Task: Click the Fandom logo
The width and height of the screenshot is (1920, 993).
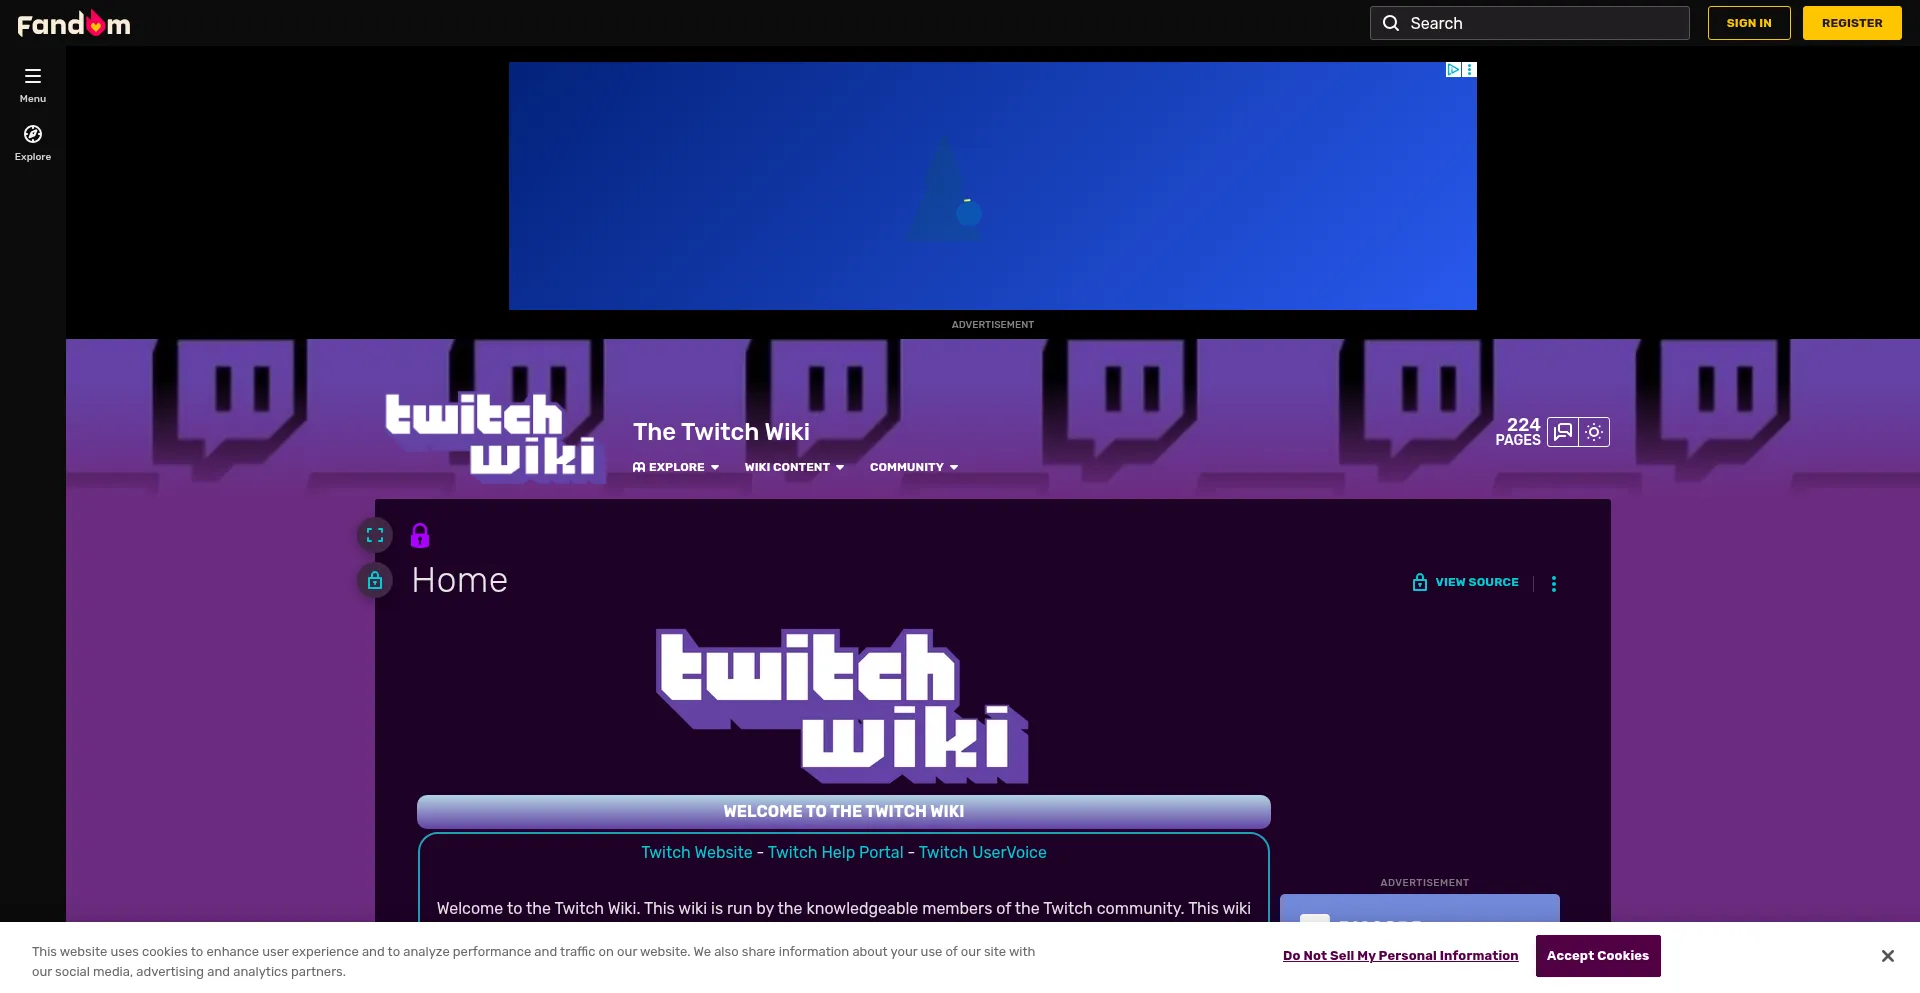Action: 74,23
